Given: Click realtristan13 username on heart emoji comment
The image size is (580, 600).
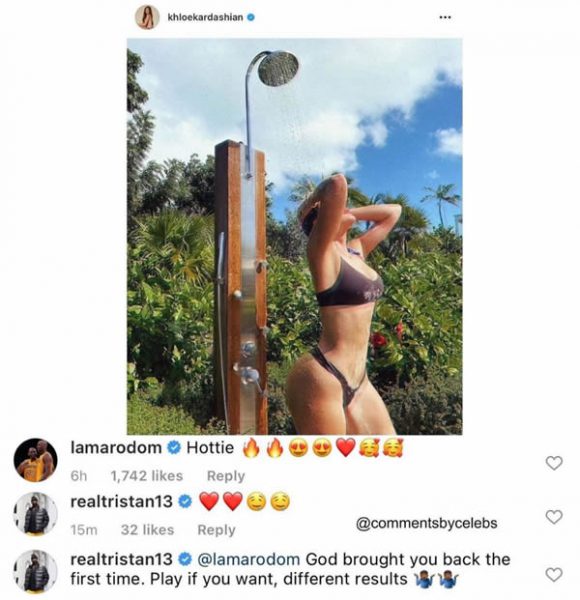Looking at the screenshot, I should tap(121, 501).
